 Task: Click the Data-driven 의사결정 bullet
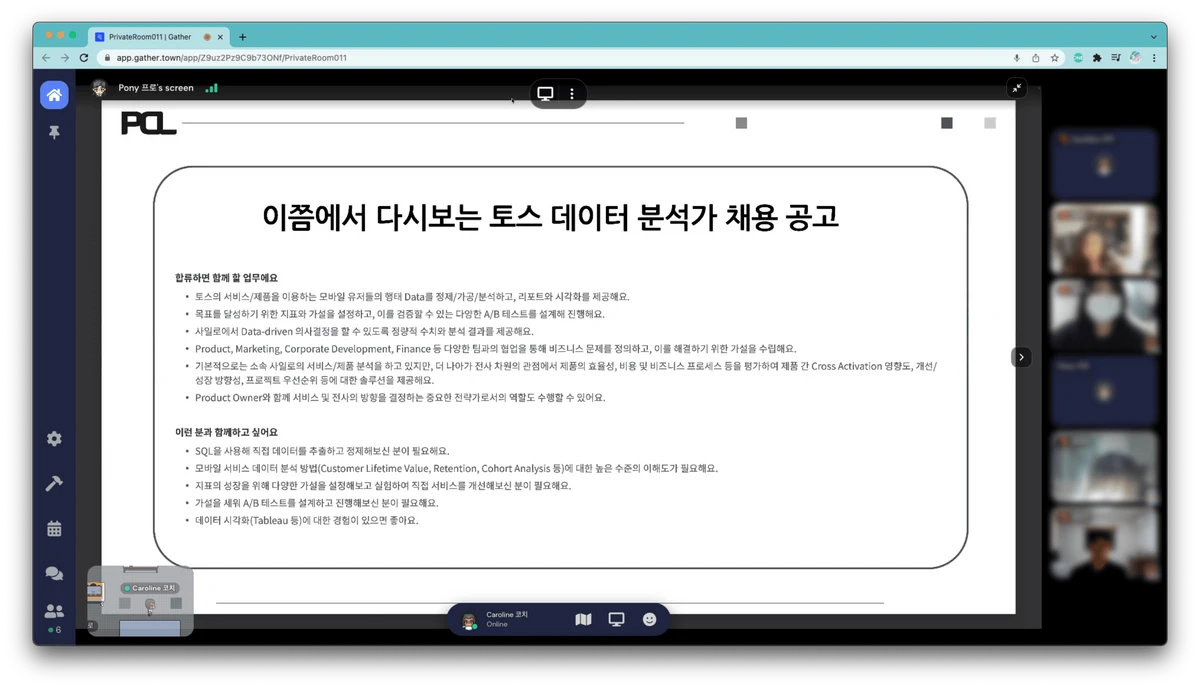pos(364,331)
